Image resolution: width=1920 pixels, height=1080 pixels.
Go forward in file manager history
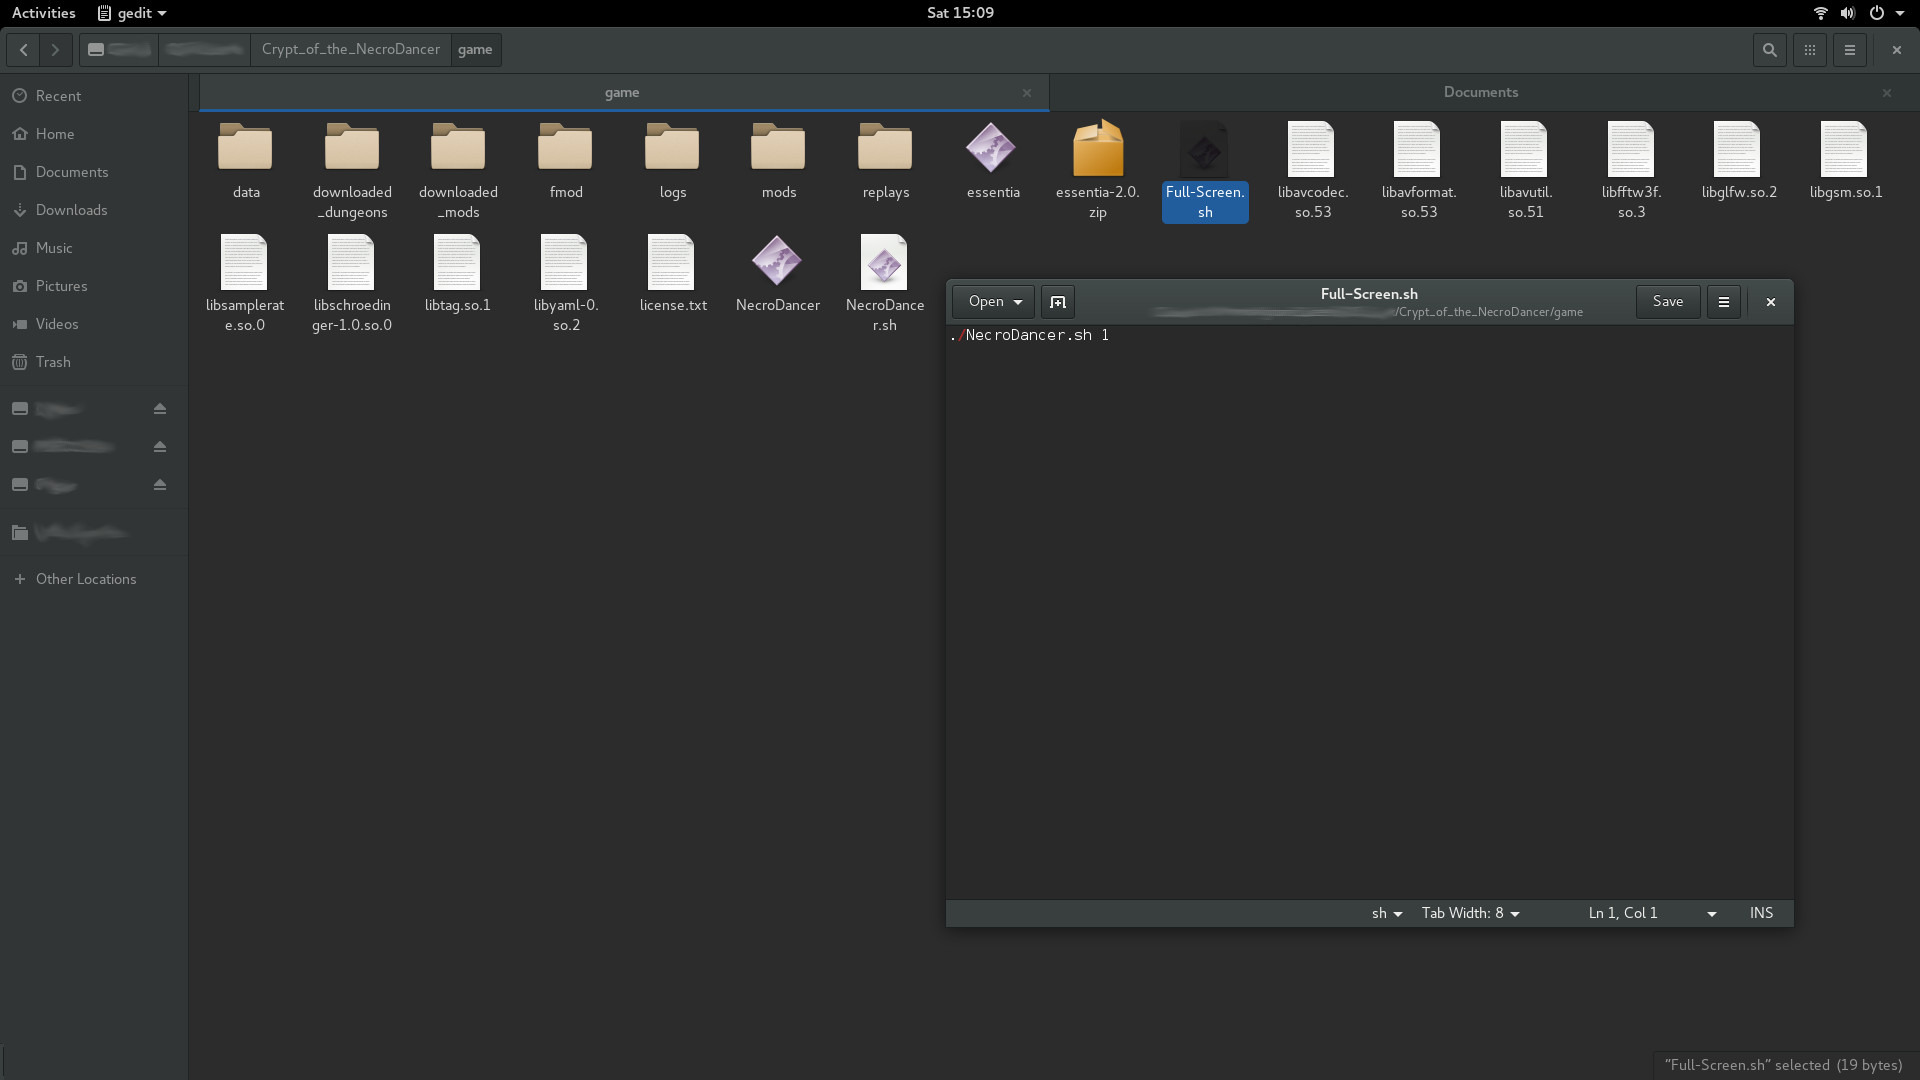coord(56,50)
